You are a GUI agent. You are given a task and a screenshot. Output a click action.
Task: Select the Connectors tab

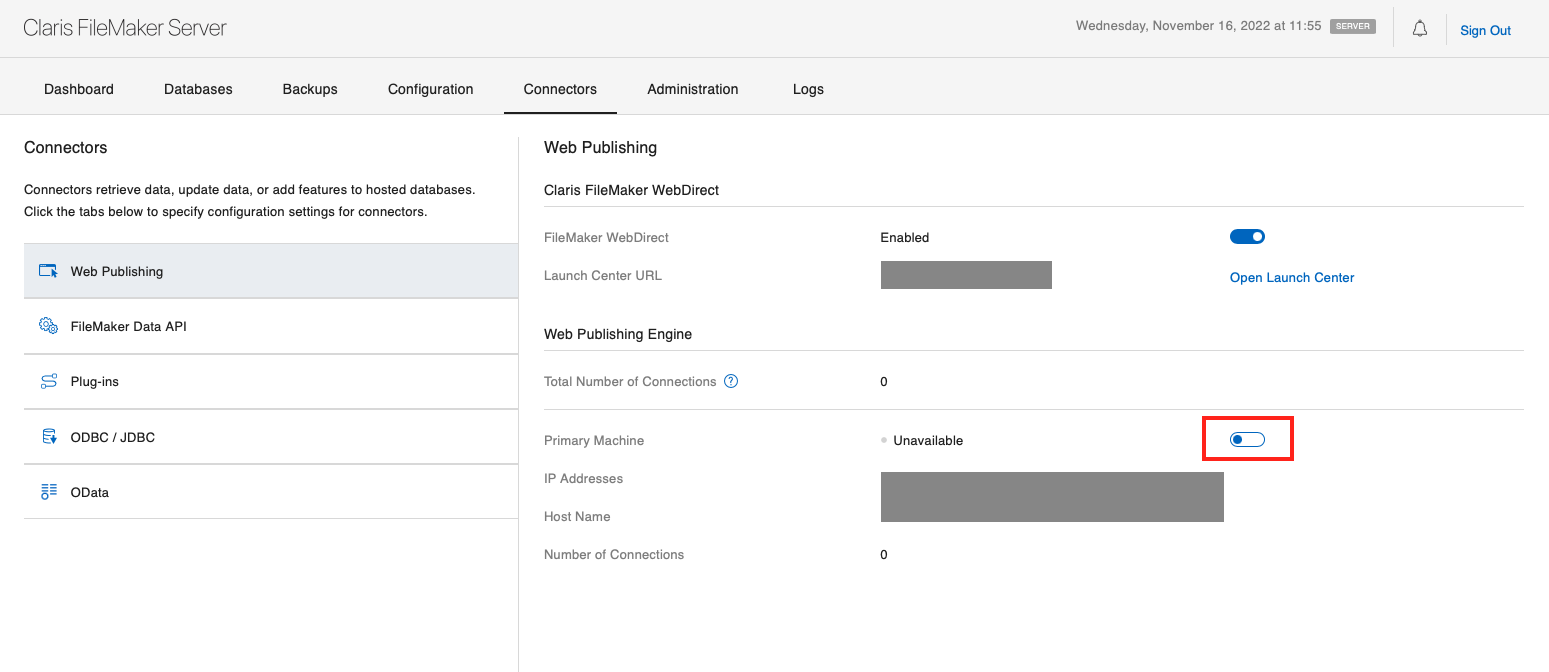560,89
